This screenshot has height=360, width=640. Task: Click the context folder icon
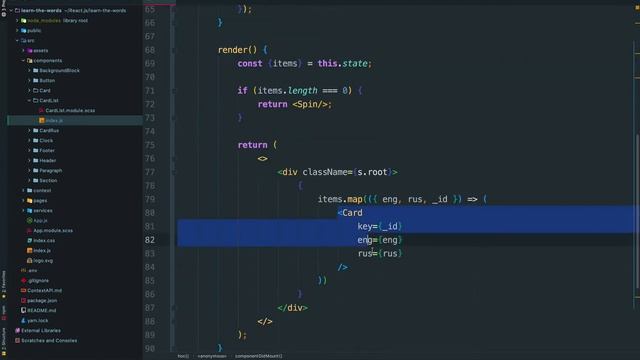[x=29, y=191]
